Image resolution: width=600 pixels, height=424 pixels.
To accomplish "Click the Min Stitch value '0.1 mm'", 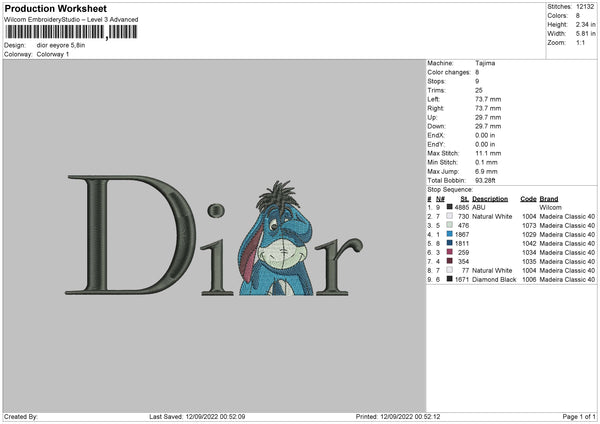I will 486,162.
